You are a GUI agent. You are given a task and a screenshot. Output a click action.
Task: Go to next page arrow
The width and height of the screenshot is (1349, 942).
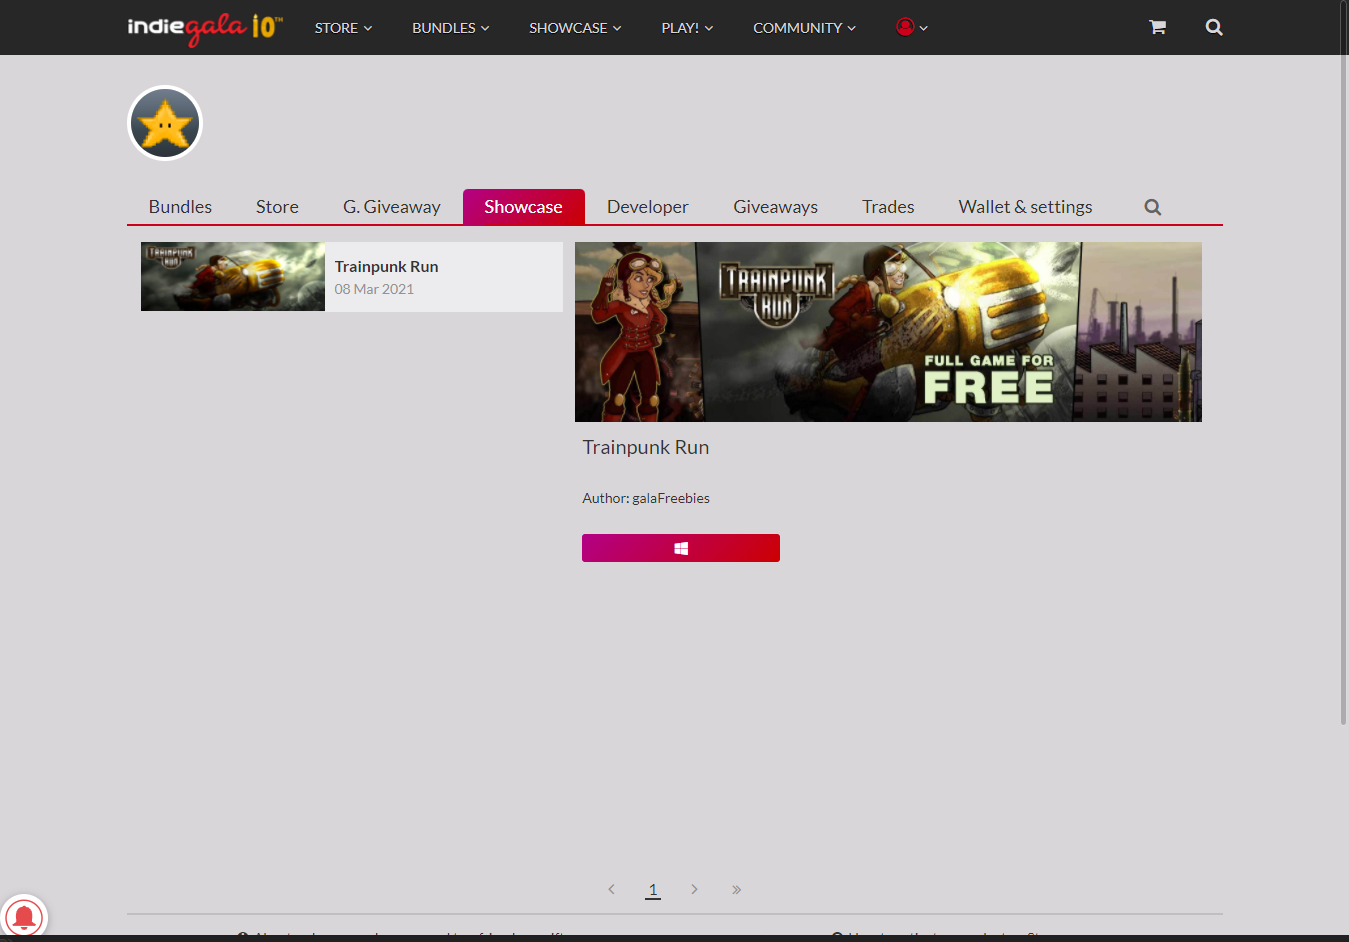pos(694,889)
